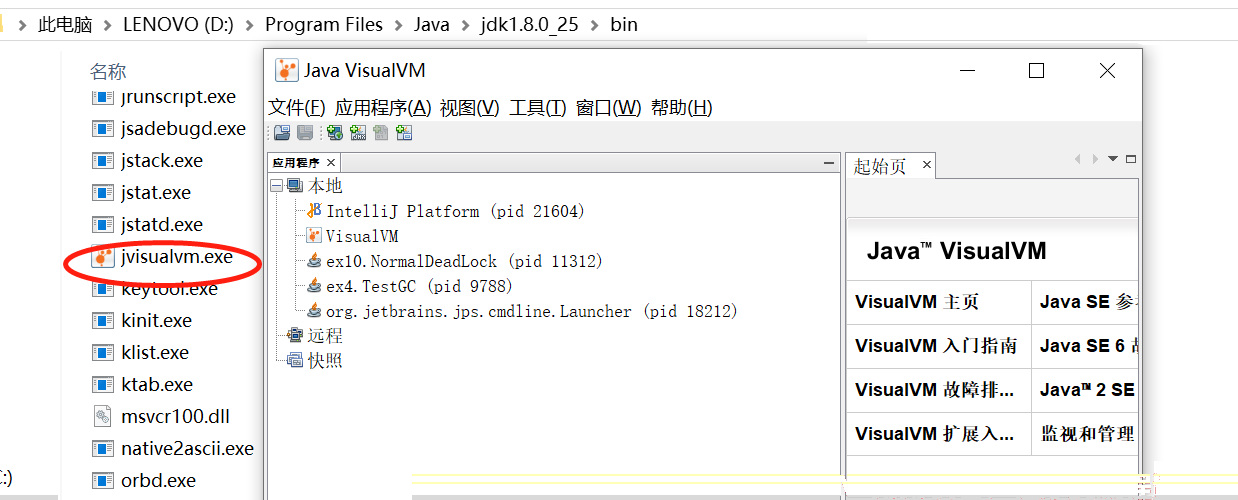Open 监视和管理 link
This screenshot has height=500, width=1238.
1088,434
